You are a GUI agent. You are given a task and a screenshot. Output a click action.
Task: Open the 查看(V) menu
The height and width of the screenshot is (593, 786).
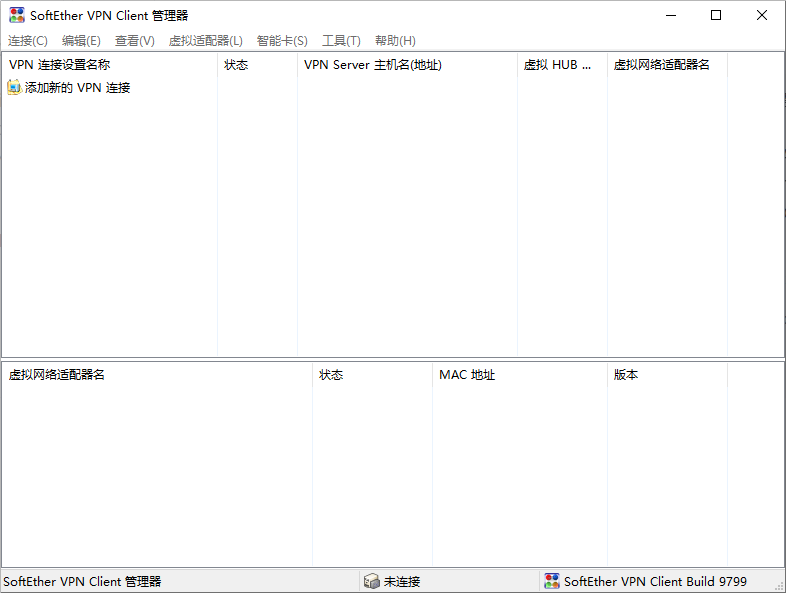coord(135,41)
